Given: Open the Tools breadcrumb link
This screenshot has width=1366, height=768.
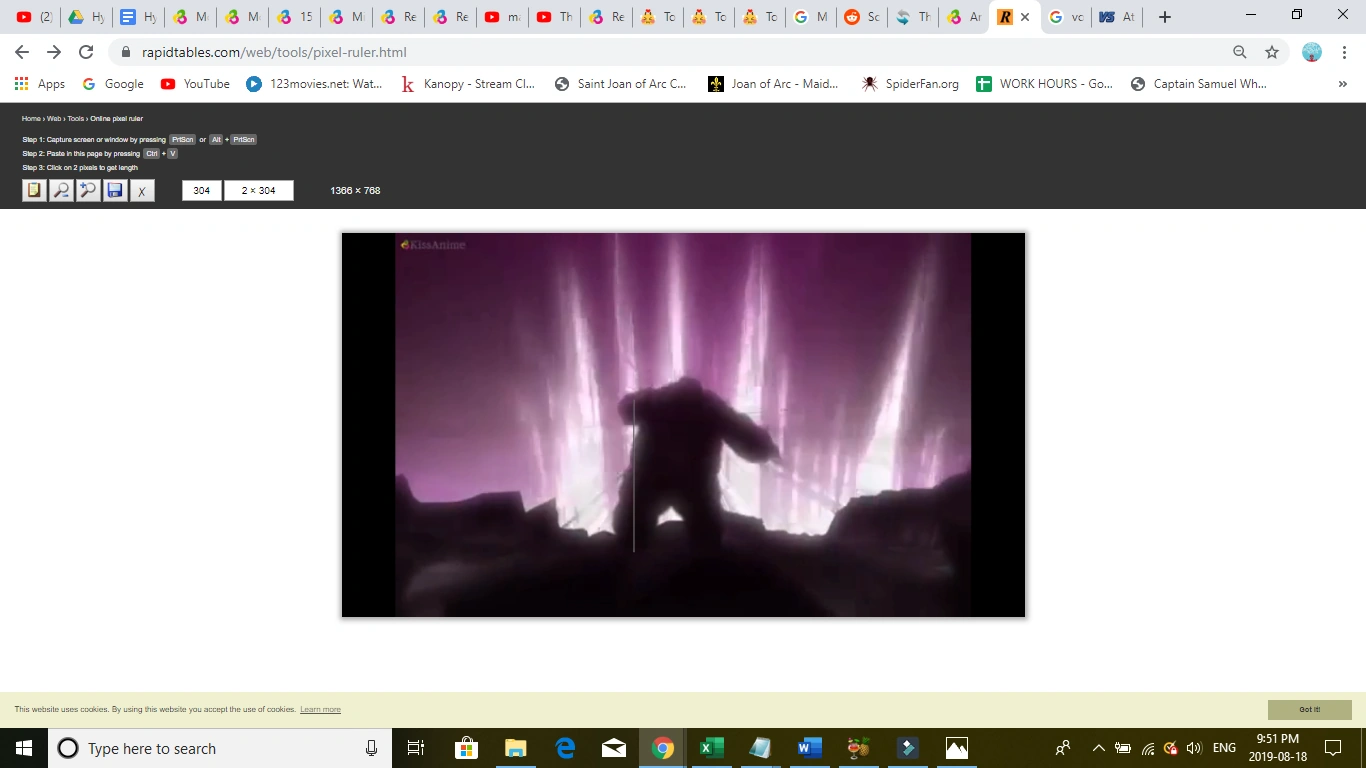Looking at the screenshot, I should (x=76, y=119).
